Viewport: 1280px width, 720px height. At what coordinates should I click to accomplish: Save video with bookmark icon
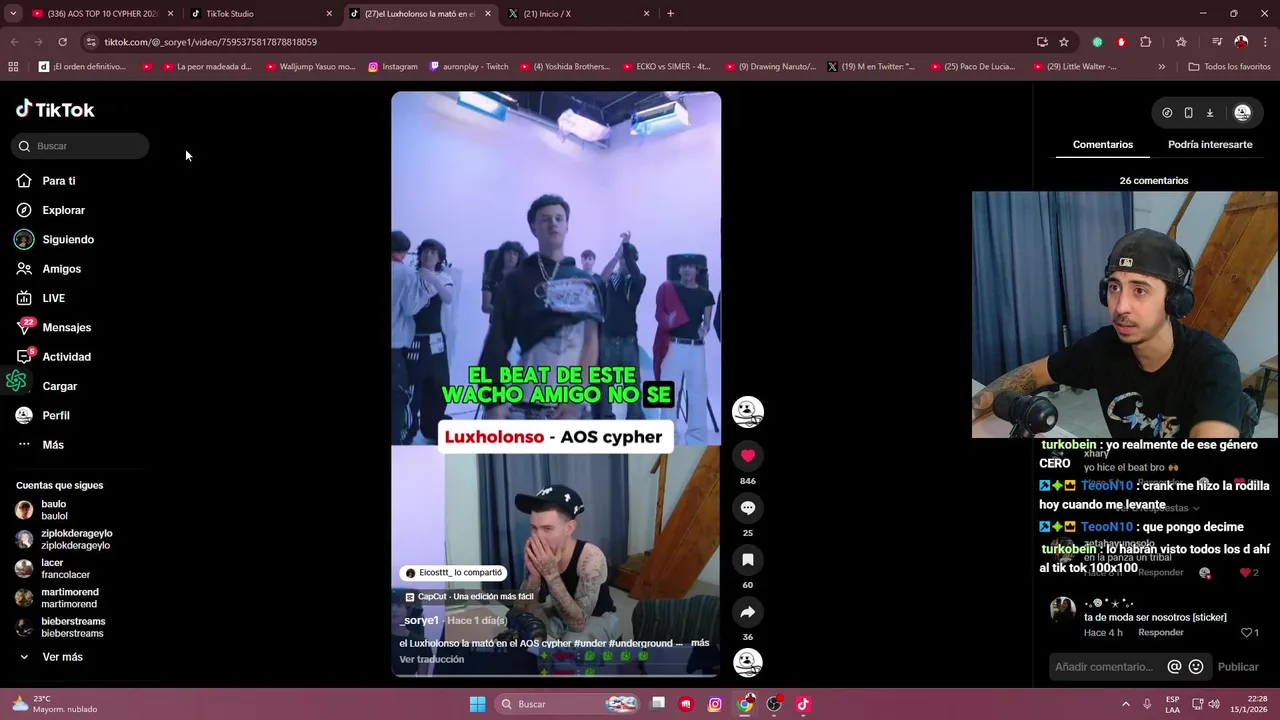tap(747, 560)
